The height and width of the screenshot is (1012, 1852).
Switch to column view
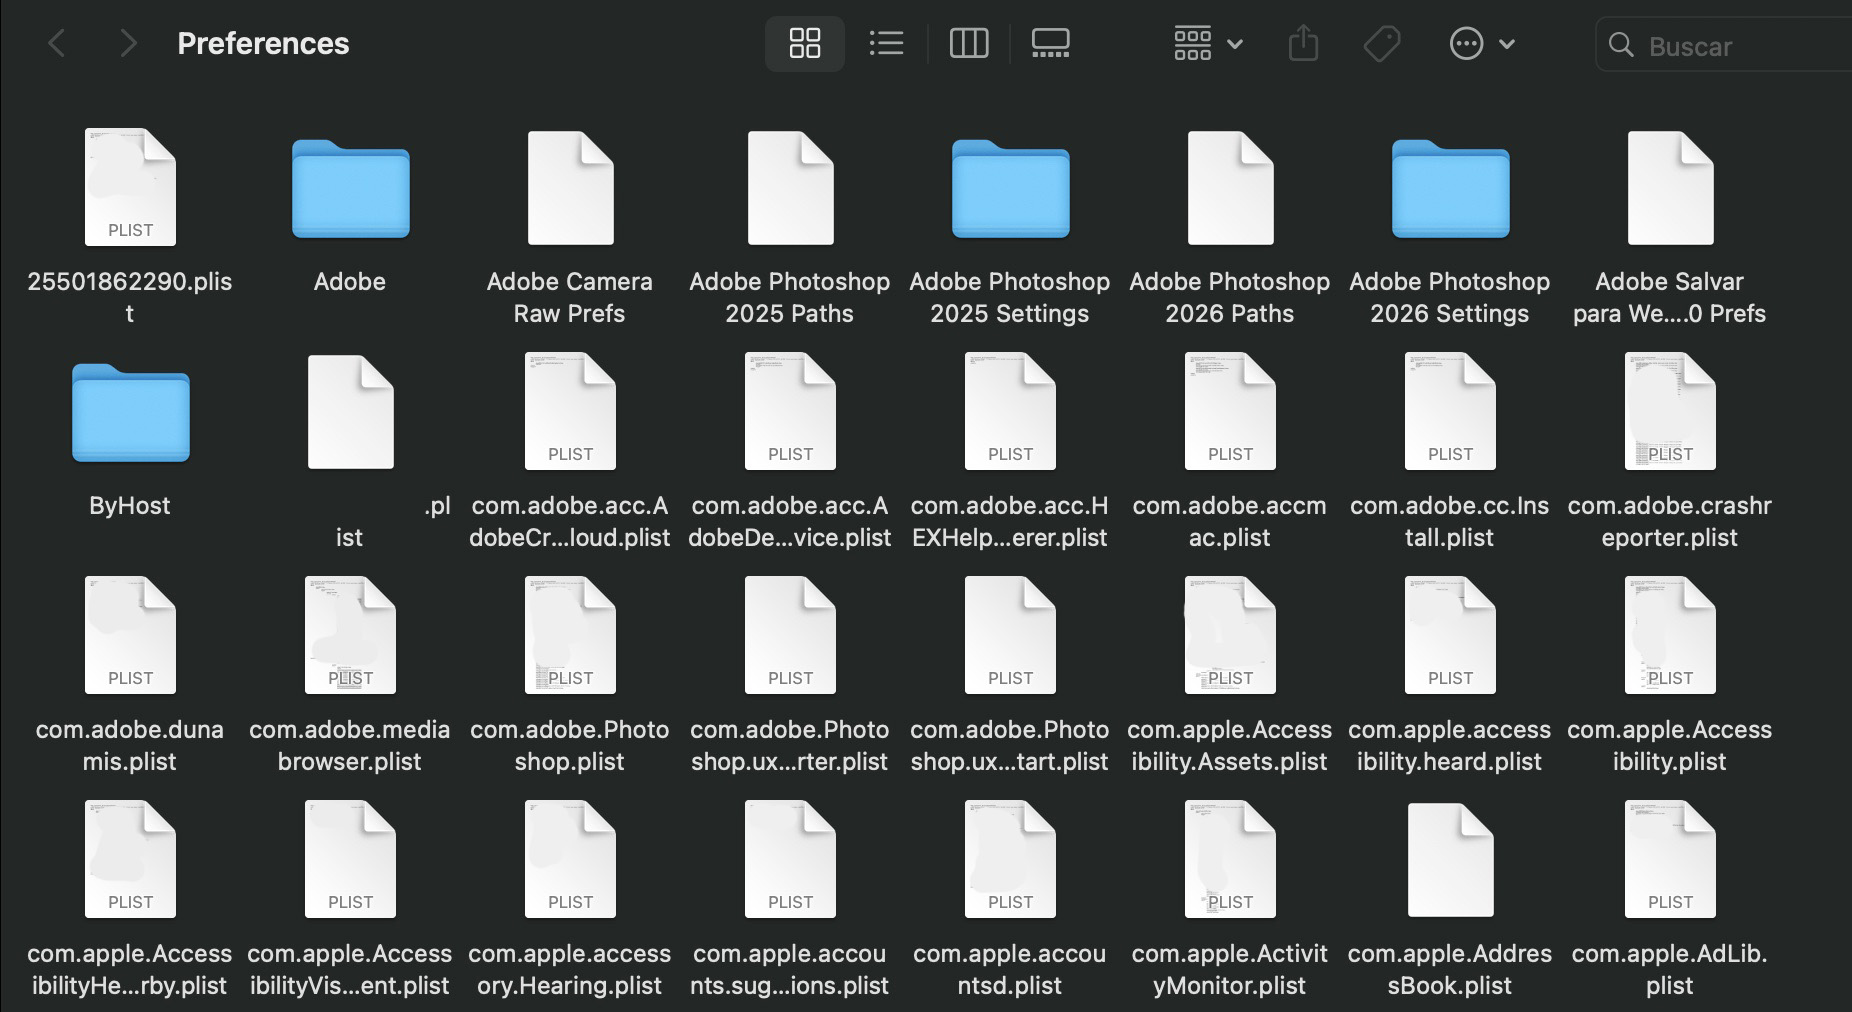pyautogui.click(x=968, y=43)
